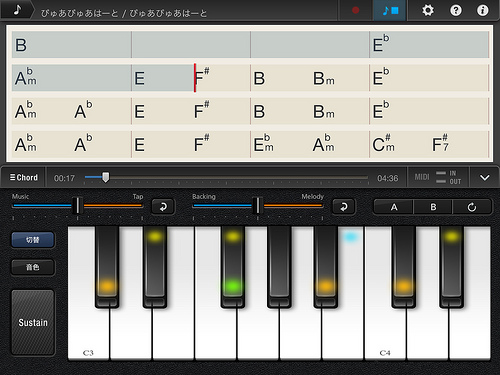The image size is (500, 375).
Task: Click the song position slider handle
Action: (105, 177)
